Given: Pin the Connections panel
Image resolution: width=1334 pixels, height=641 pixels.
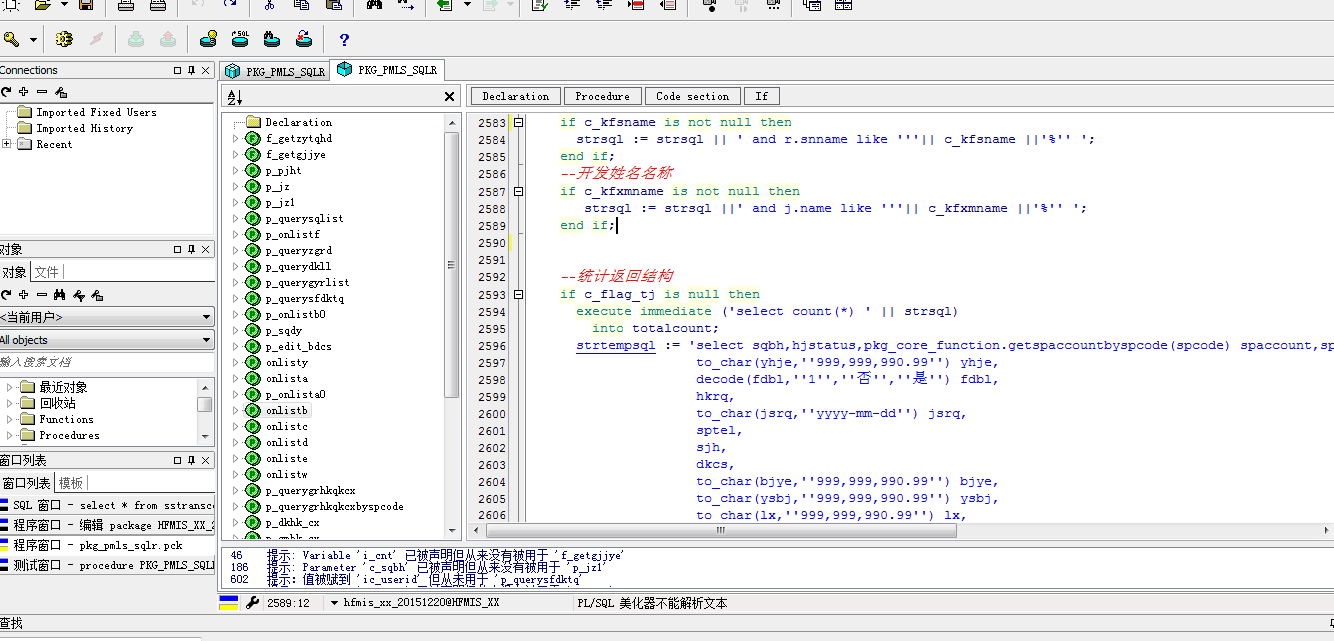Looking at the screenshot, I should pyautogui.click(x=191, y=70).
